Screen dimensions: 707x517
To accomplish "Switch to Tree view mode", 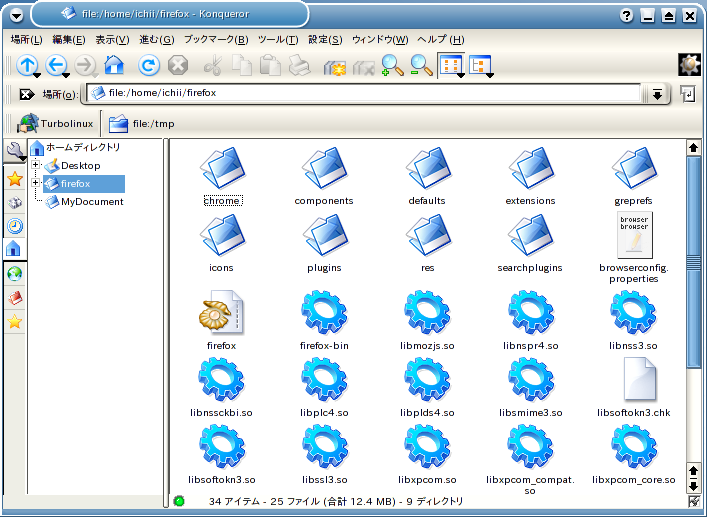I will [x=480, y=66].
